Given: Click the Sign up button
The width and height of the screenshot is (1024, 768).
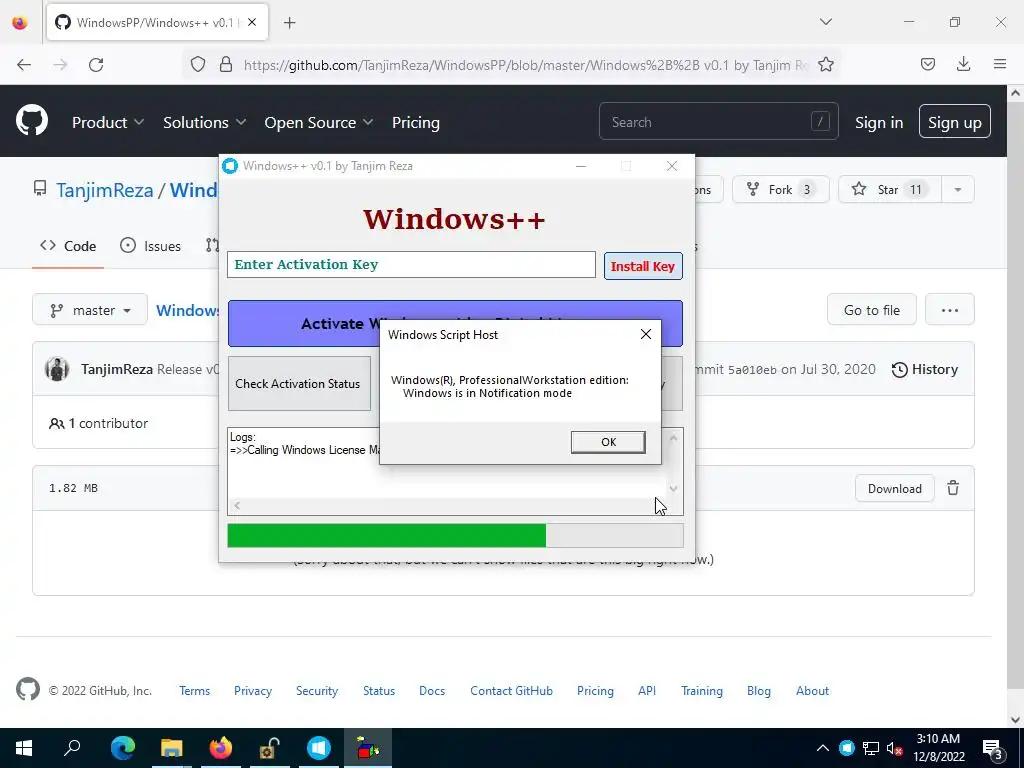Looking at the screenshot, I should (954, 121).
